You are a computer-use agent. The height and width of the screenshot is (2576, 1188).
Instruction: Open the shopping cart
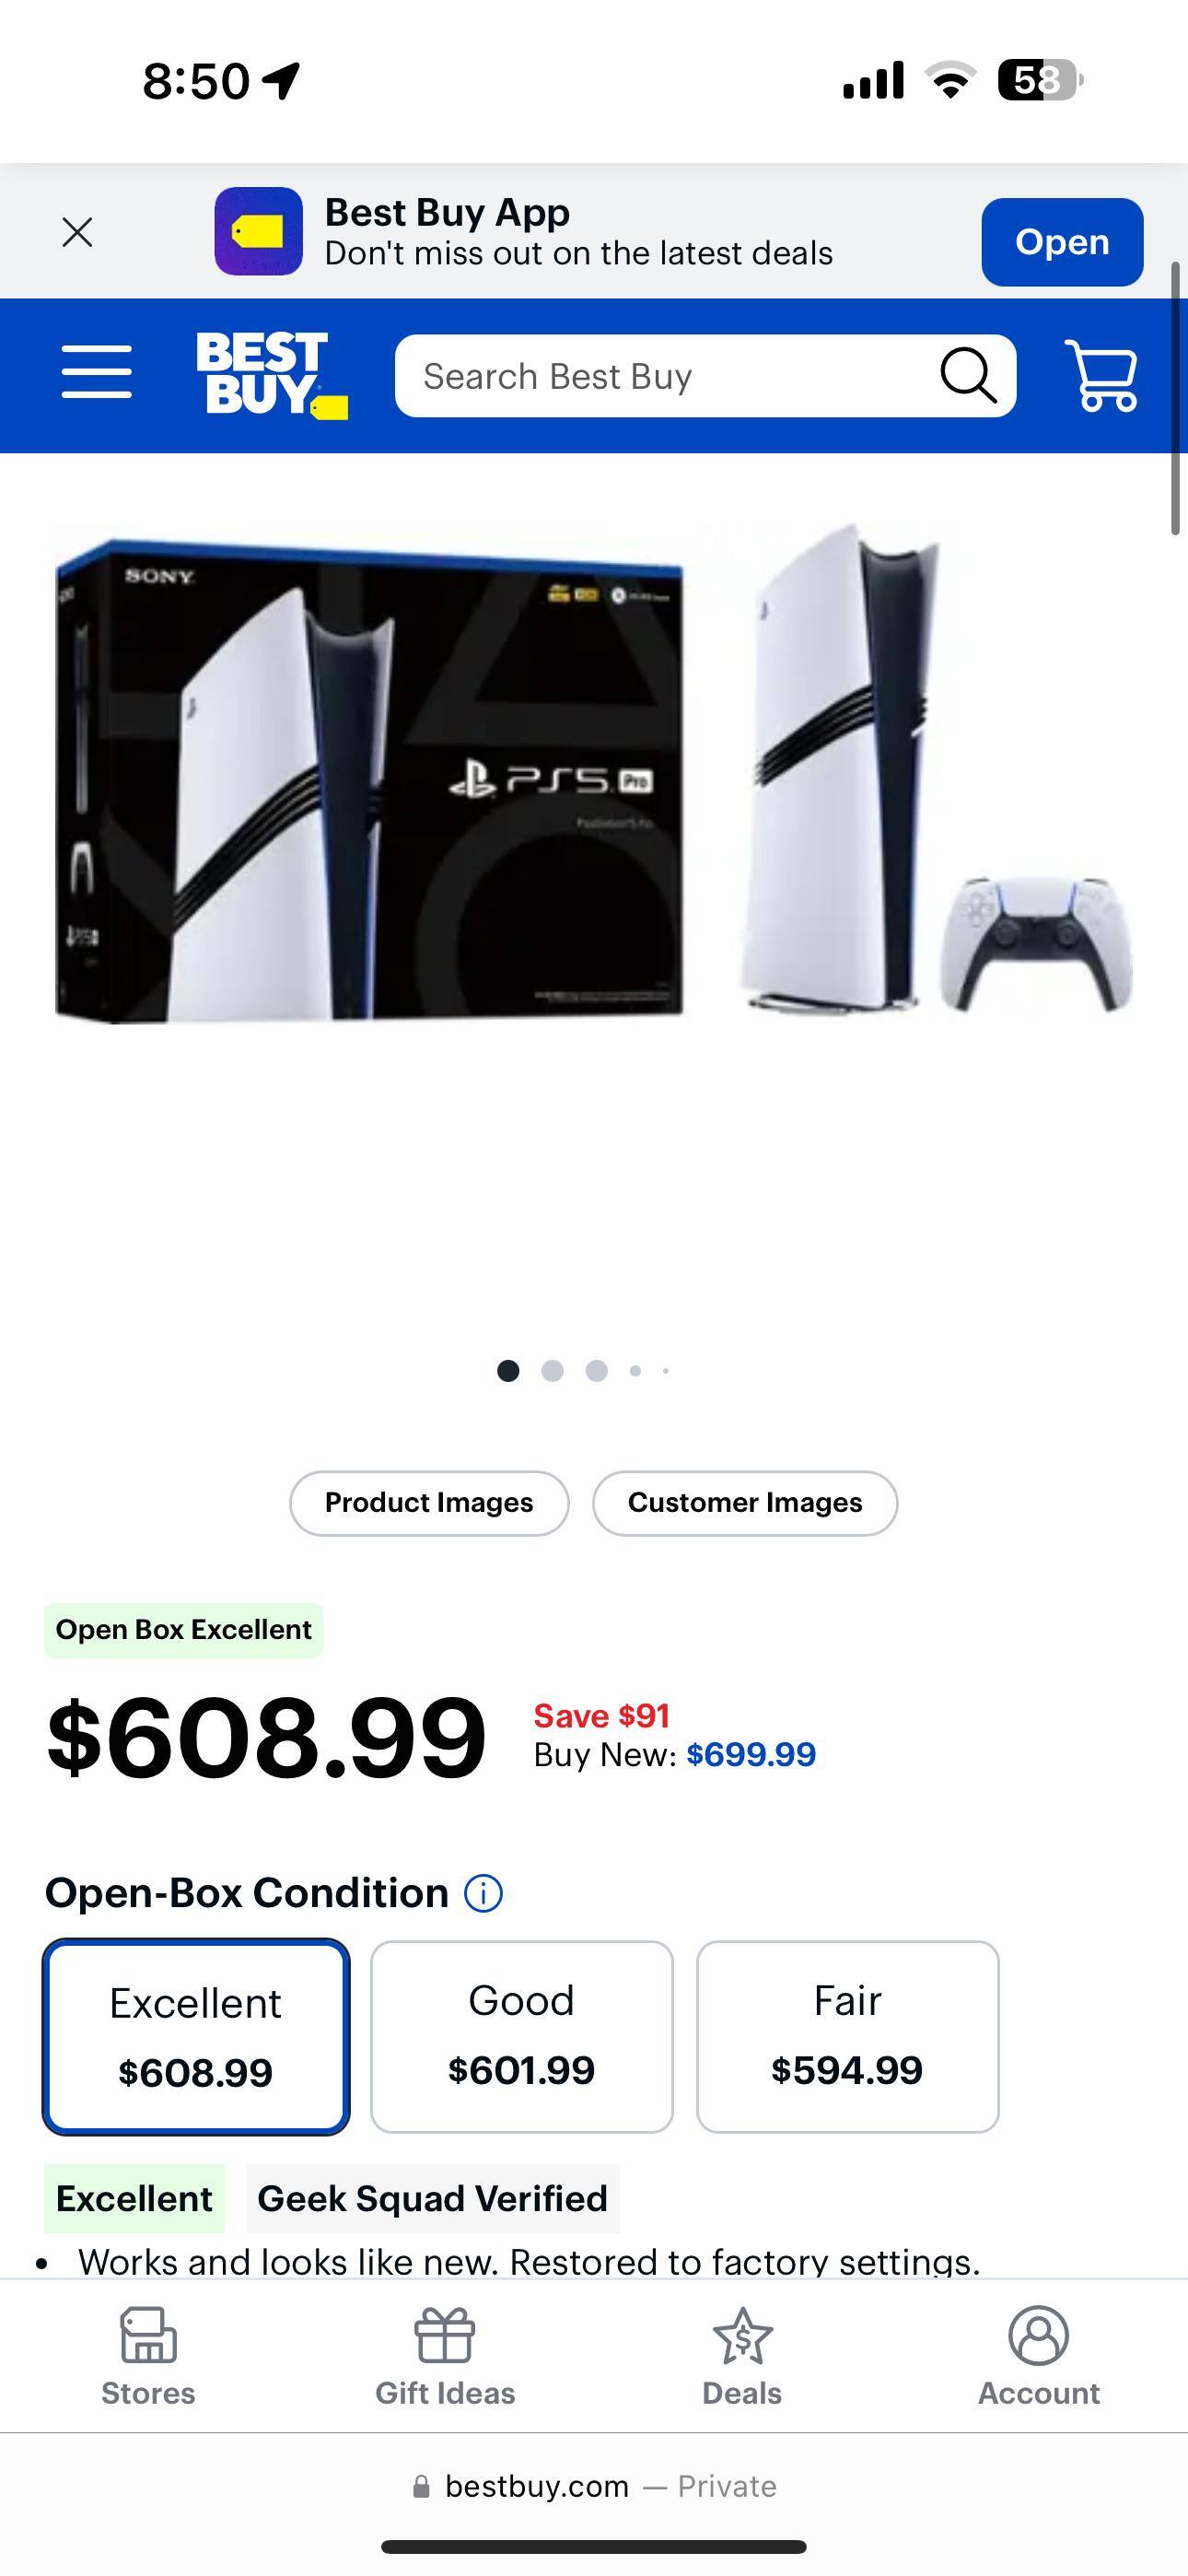tap(1101, 375)
